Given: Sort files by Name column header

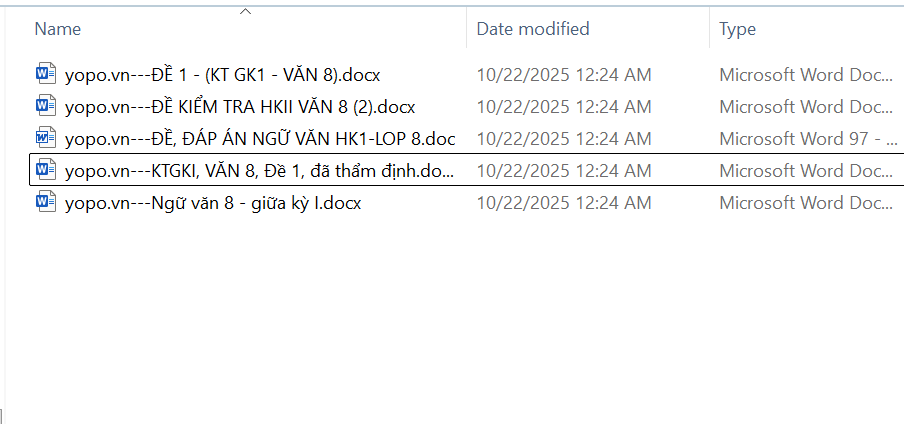Looking at the screenshot, I should (x=58, y=29).
